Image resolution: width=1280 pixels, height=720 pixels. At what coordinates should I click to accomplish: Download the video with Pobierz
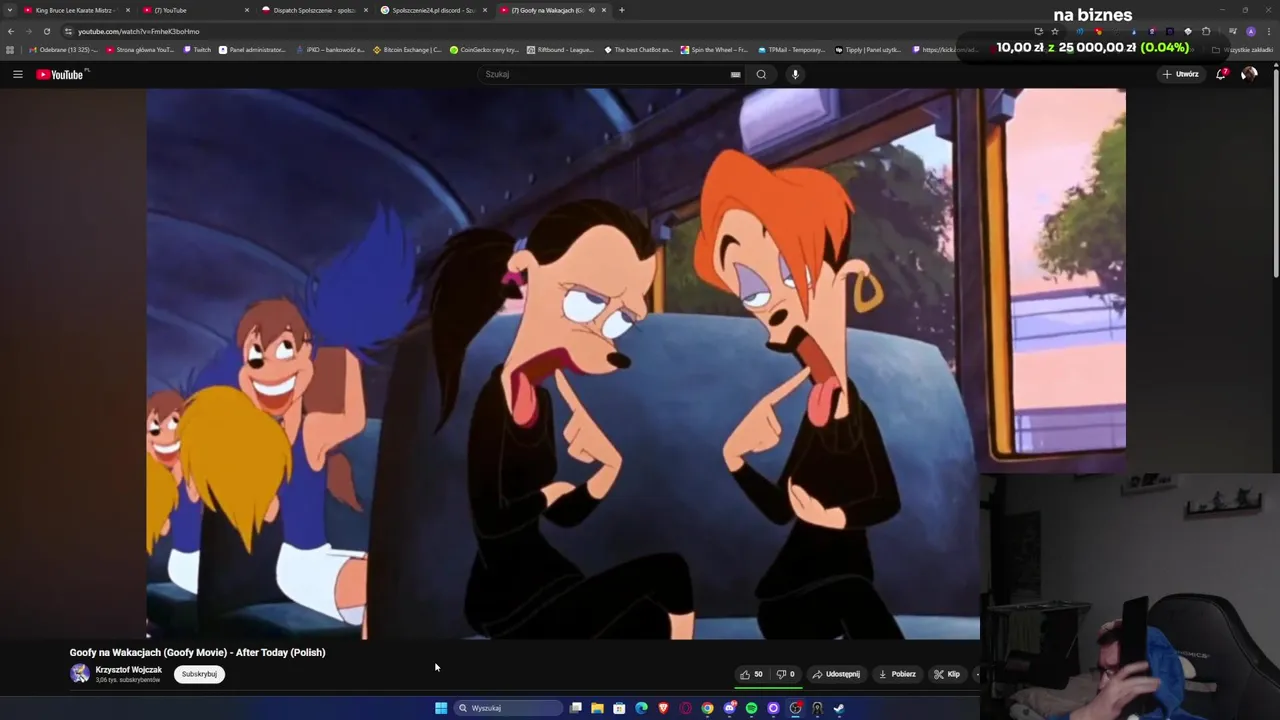(897, 674)
